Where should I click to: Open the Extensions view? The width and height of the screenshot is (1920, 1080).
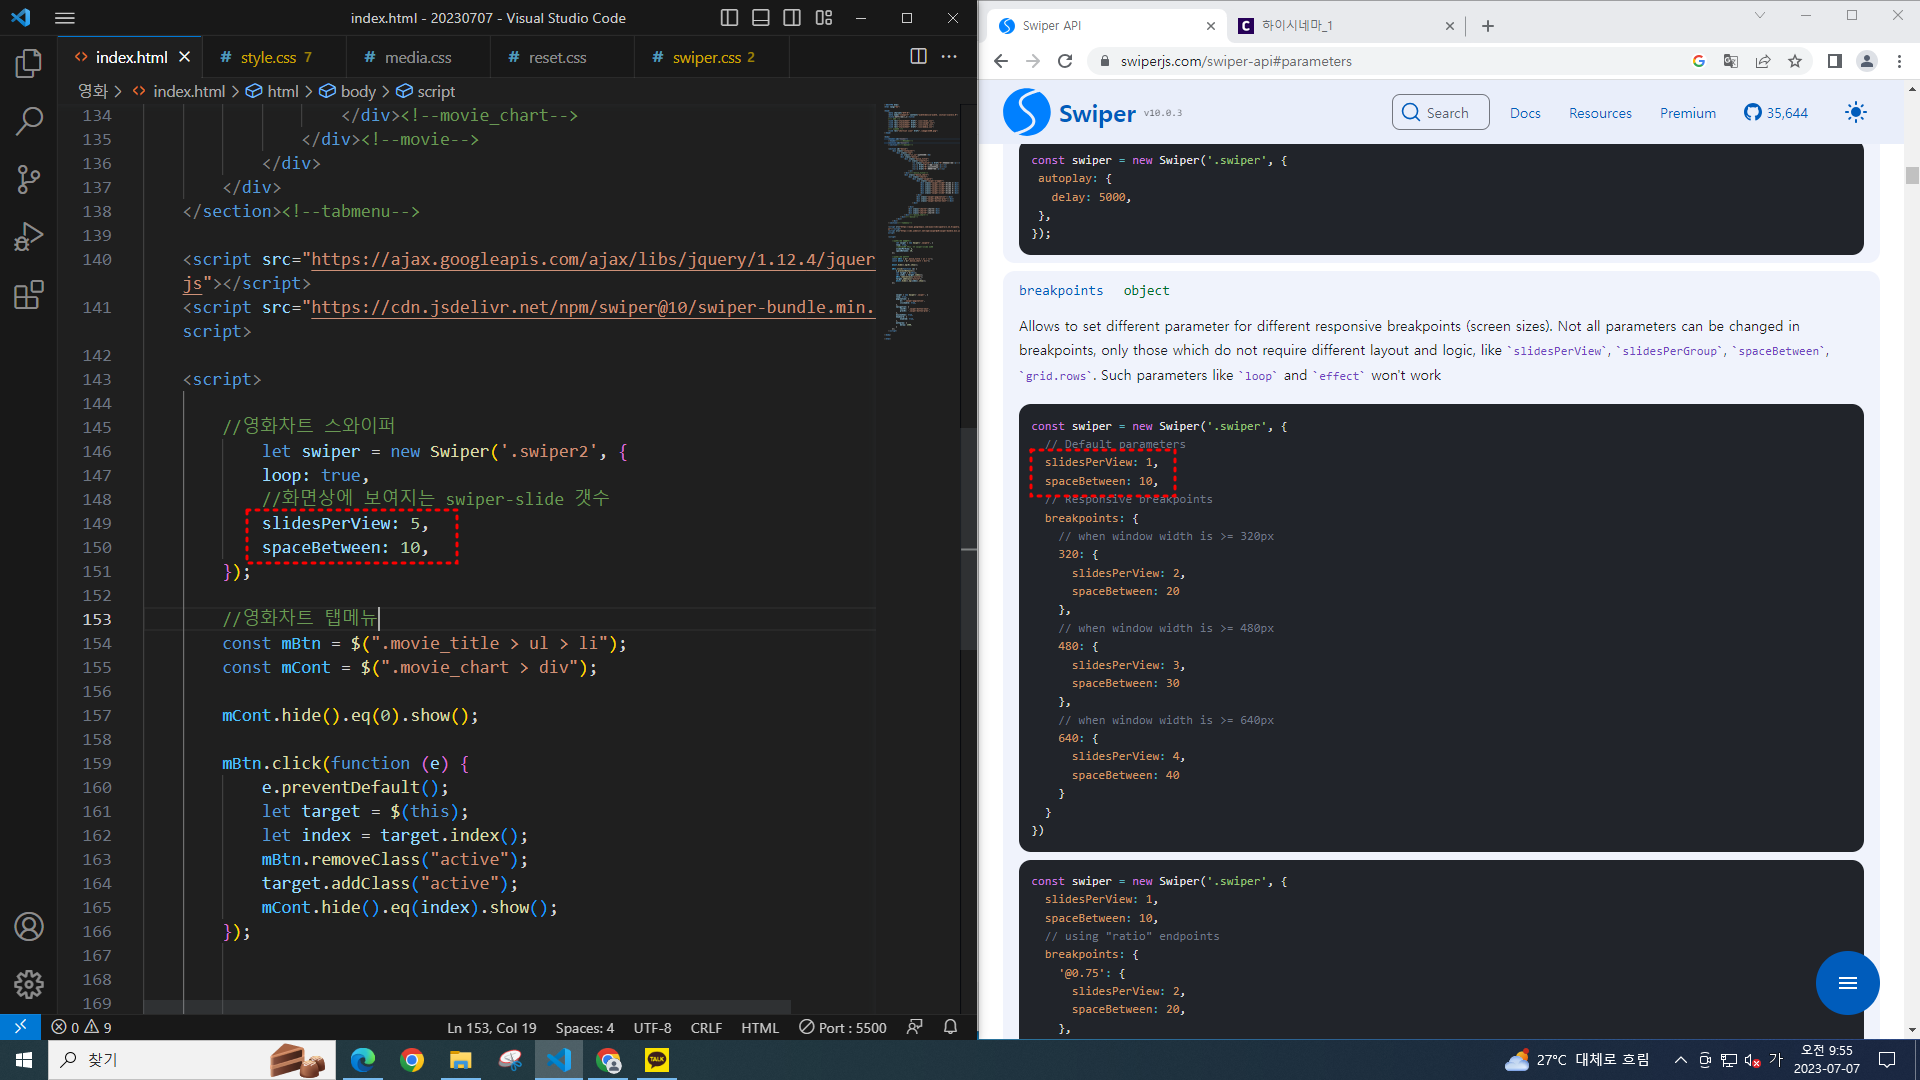click(x=29, y=295)
